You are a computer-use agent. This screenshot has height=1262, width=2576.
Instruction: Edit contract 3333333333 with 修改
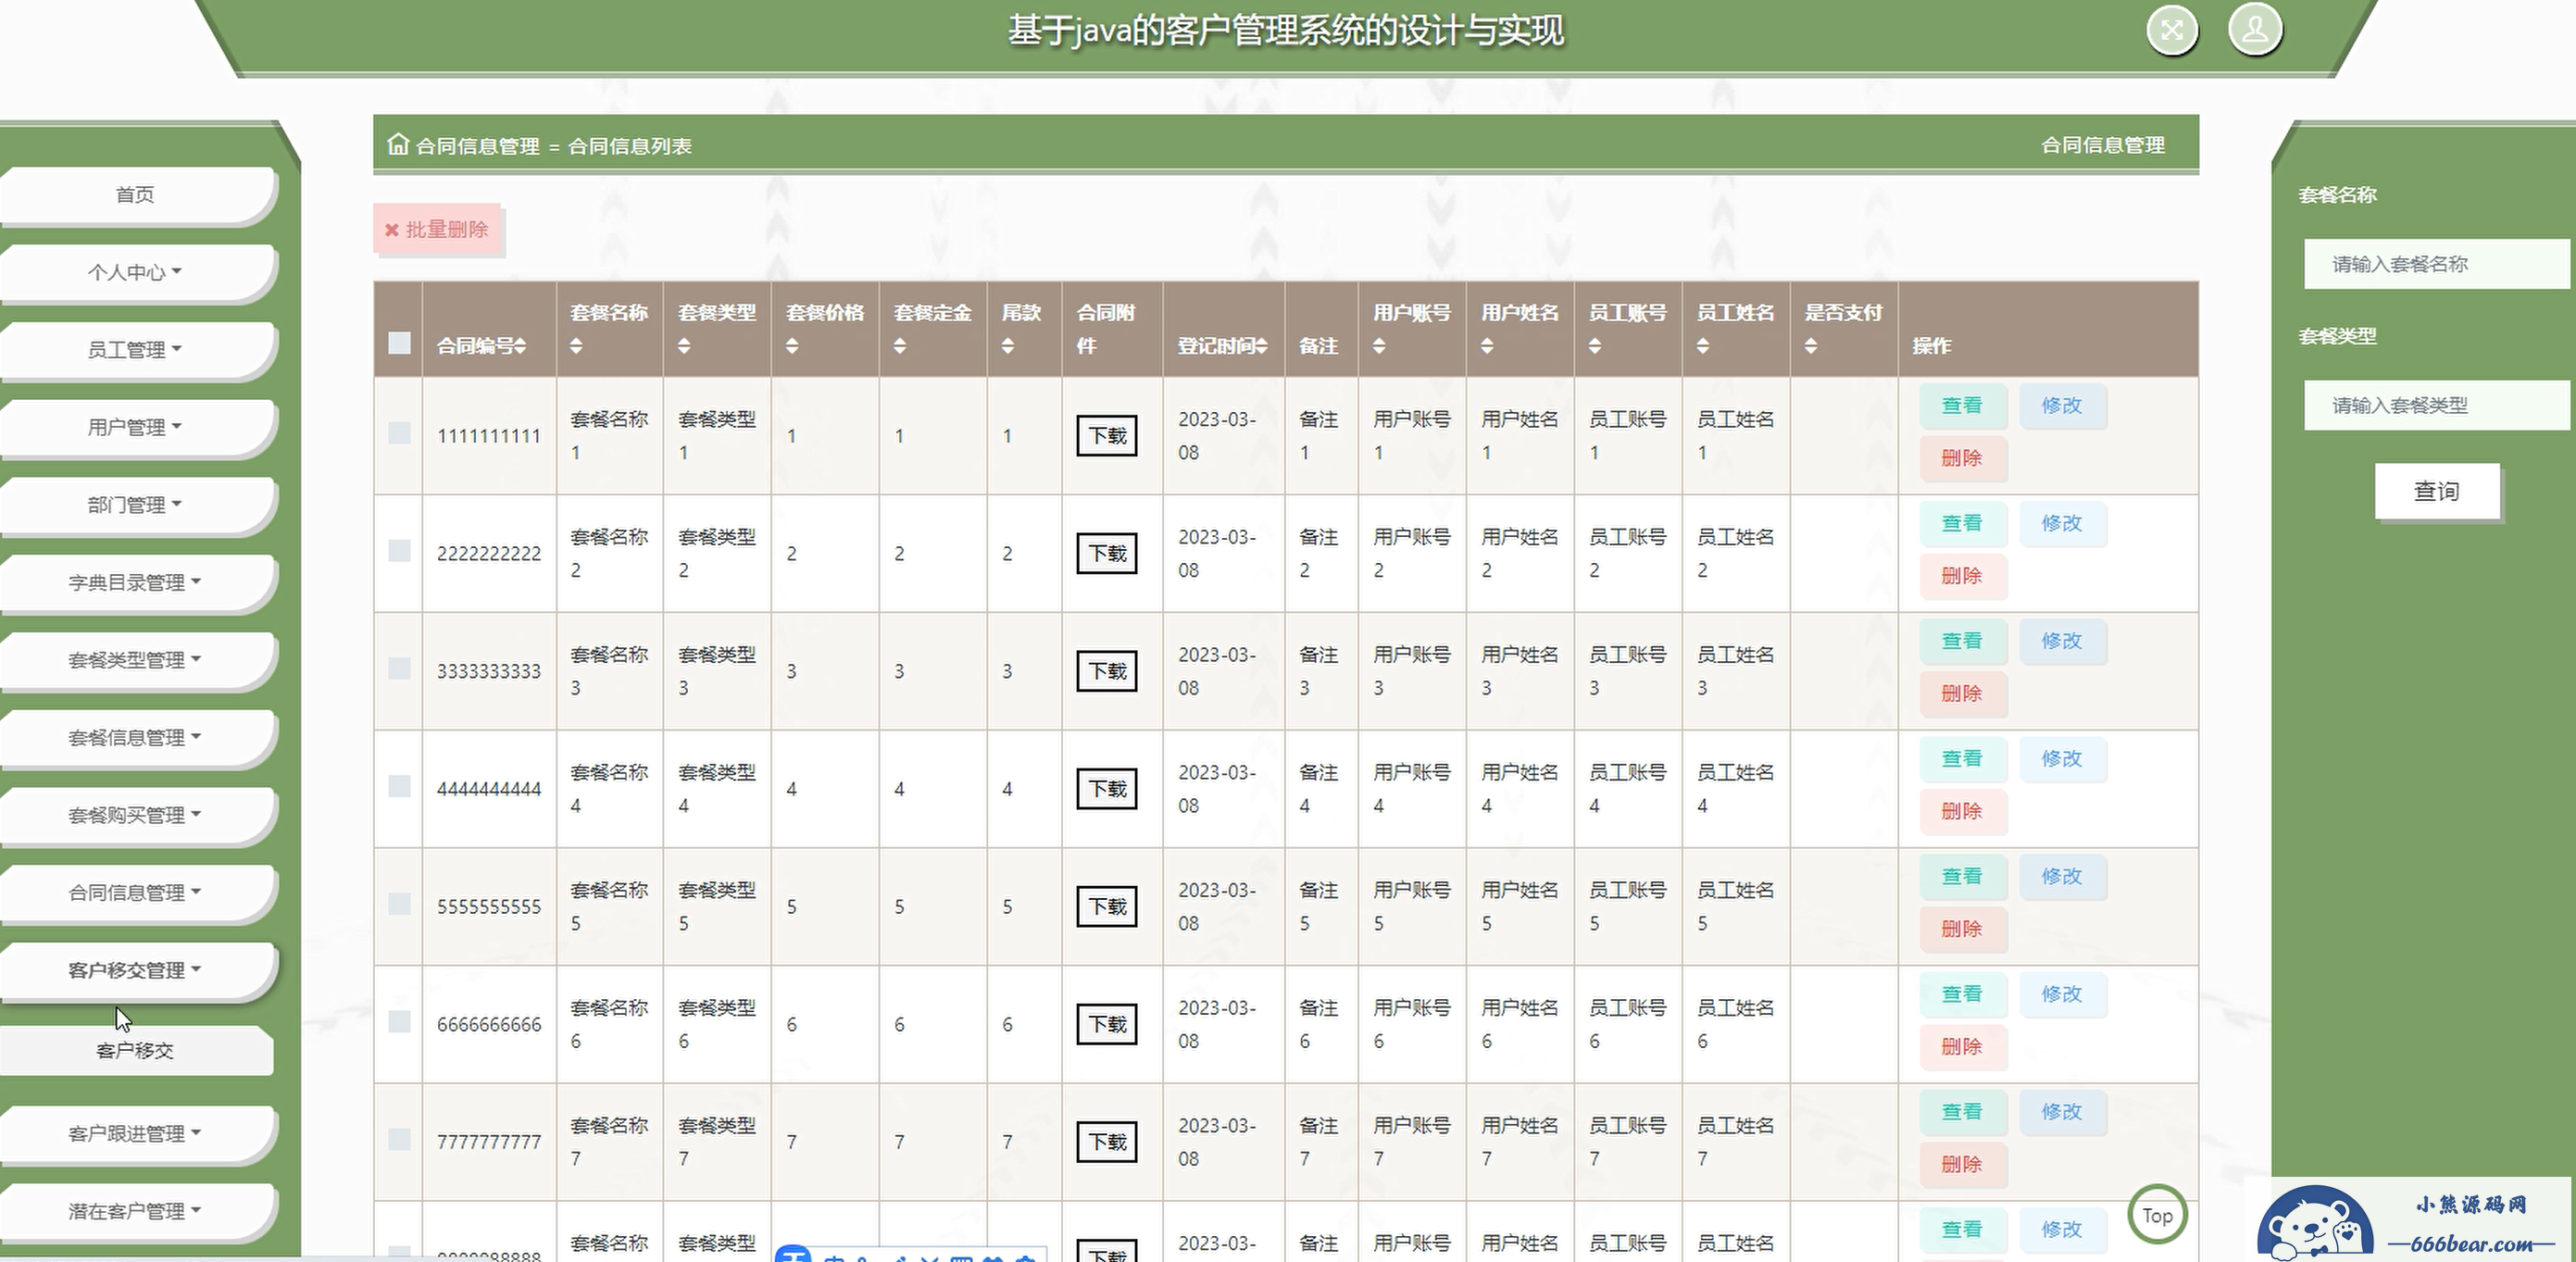[x=2062, y=641]
